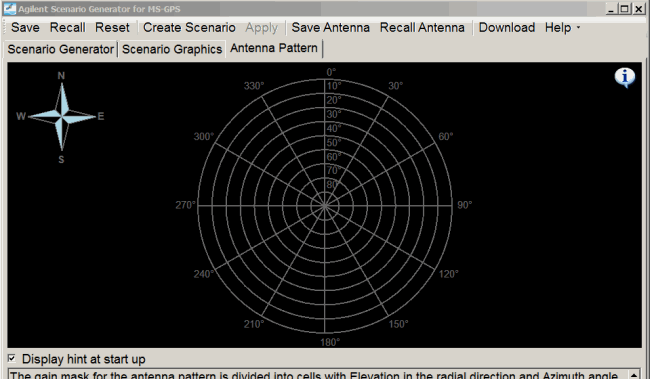
Task: Click the Download toolbar item
Action: 507,28
